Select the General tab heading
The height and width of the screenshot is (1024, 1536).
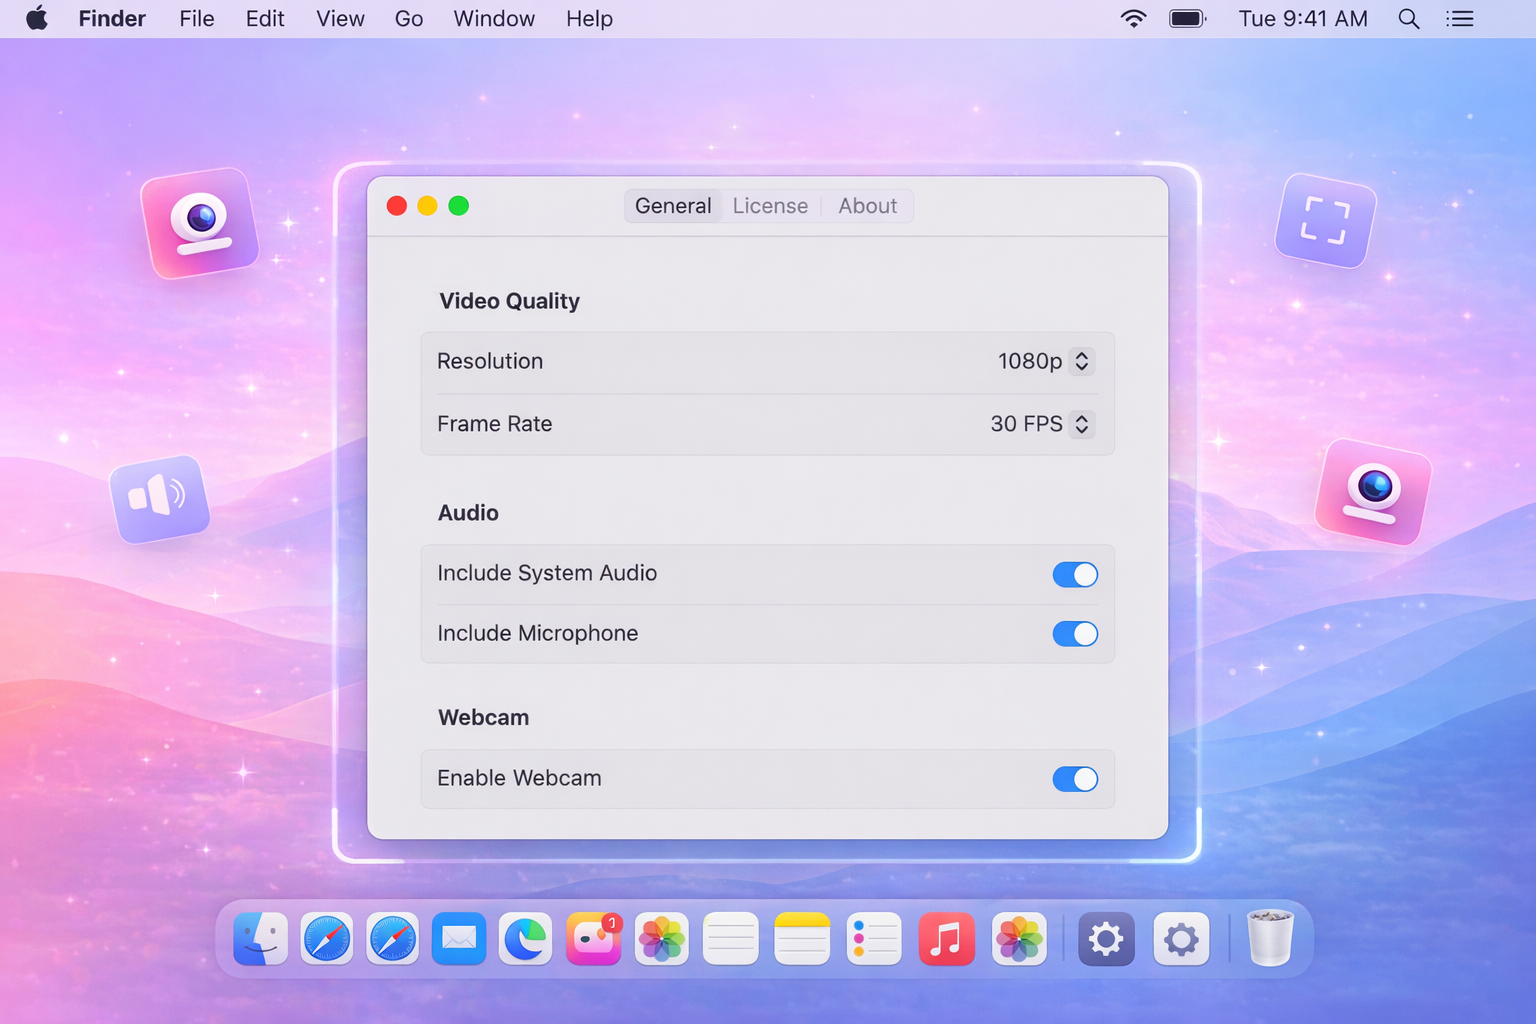pos(672,206)
